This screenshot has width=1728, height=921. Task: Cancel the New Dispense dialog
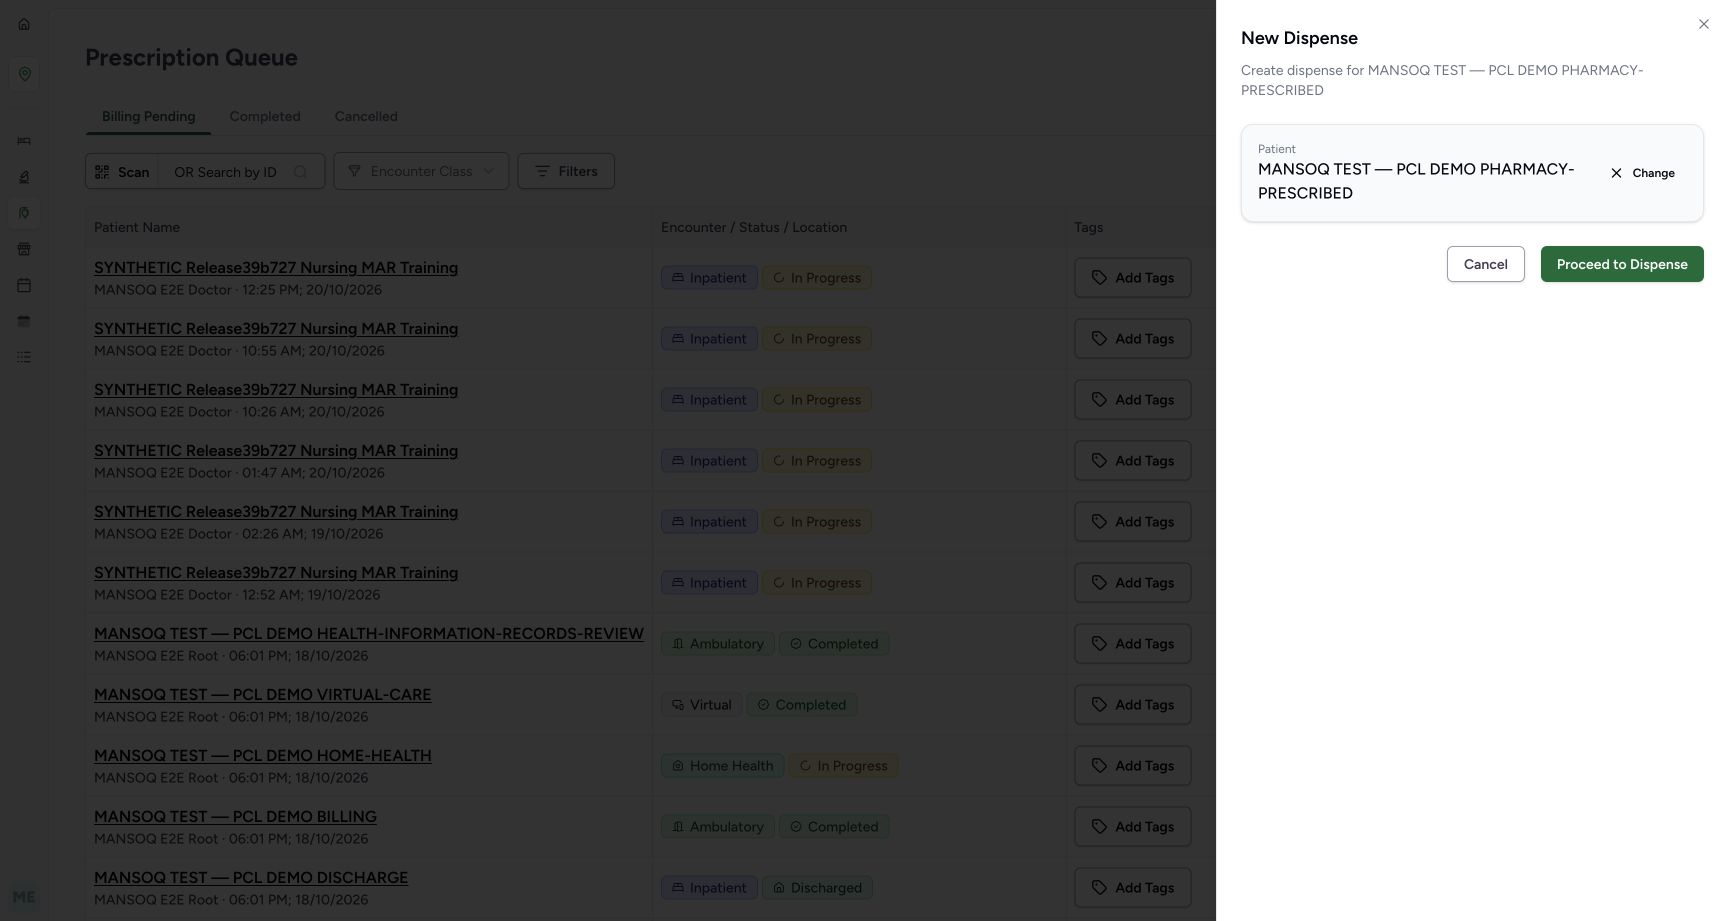coord(1485,264)
